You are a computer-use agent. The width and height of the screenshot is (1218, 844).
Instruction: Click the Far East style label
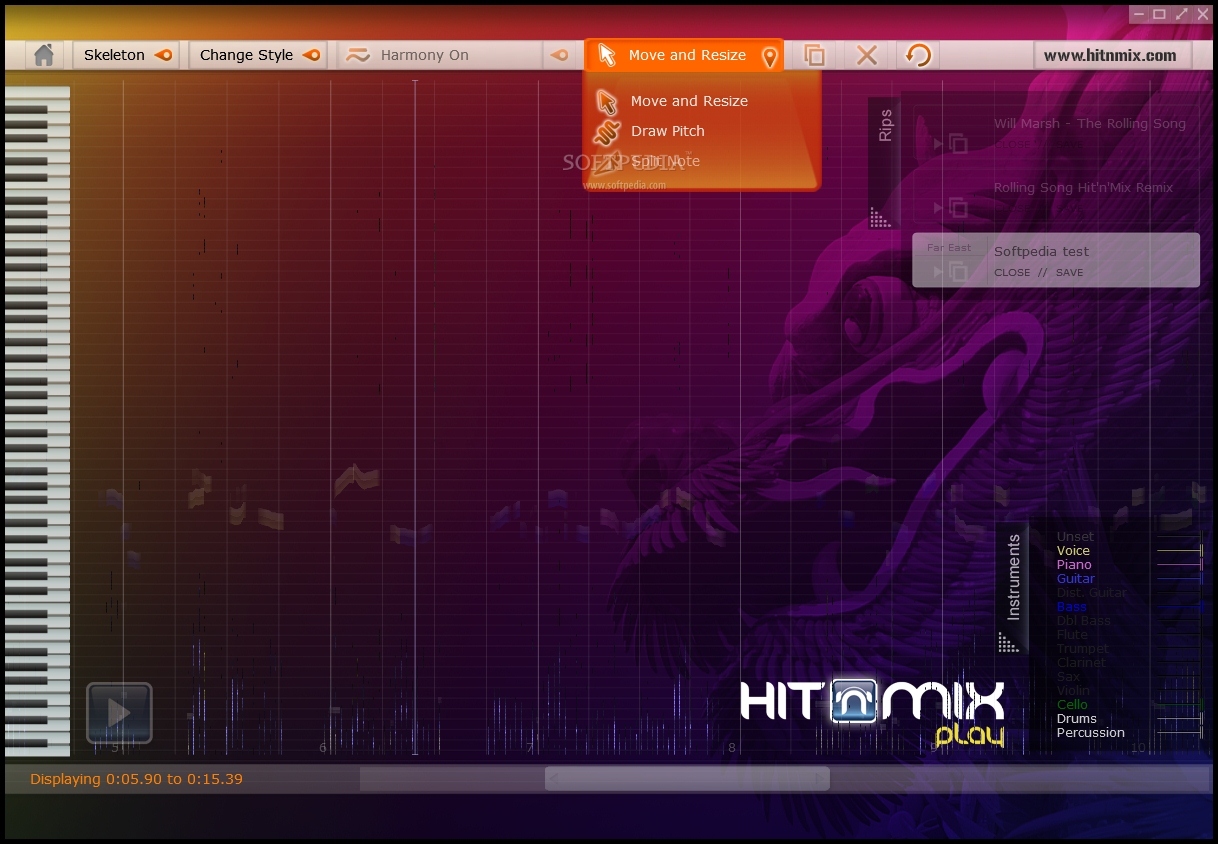949,248
